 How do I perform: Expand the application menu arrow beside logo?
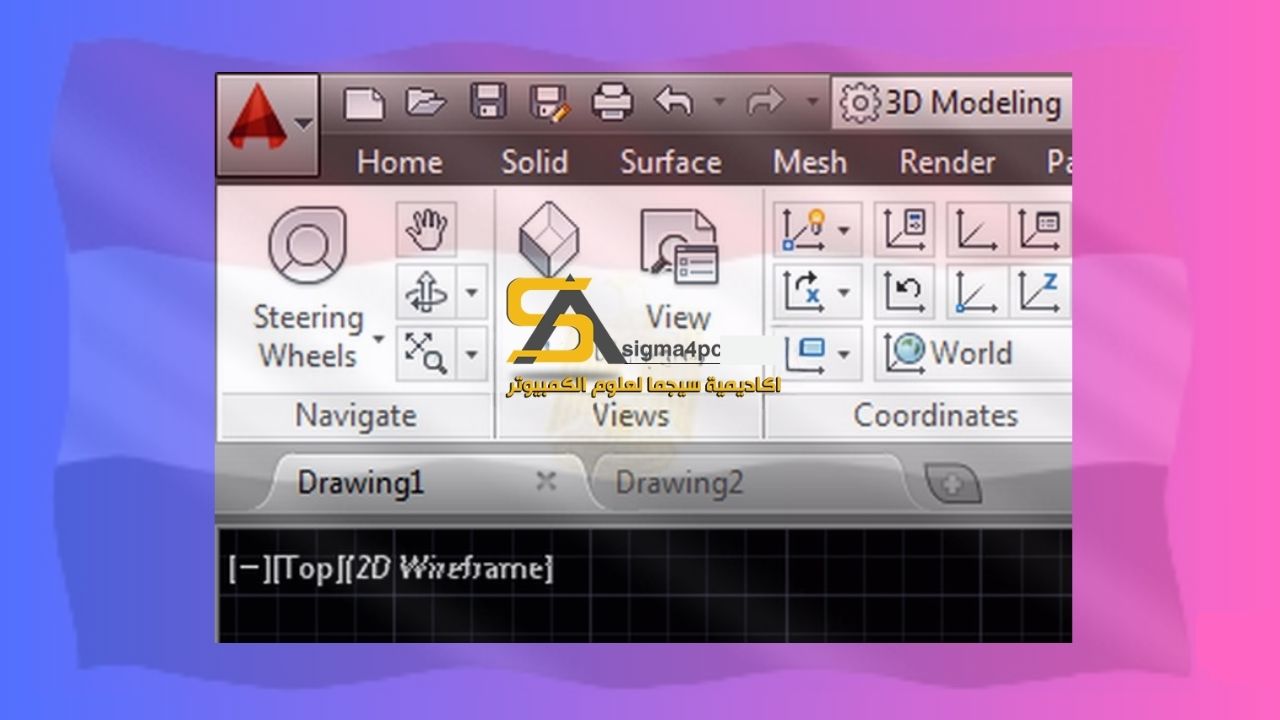pos(303,125)
